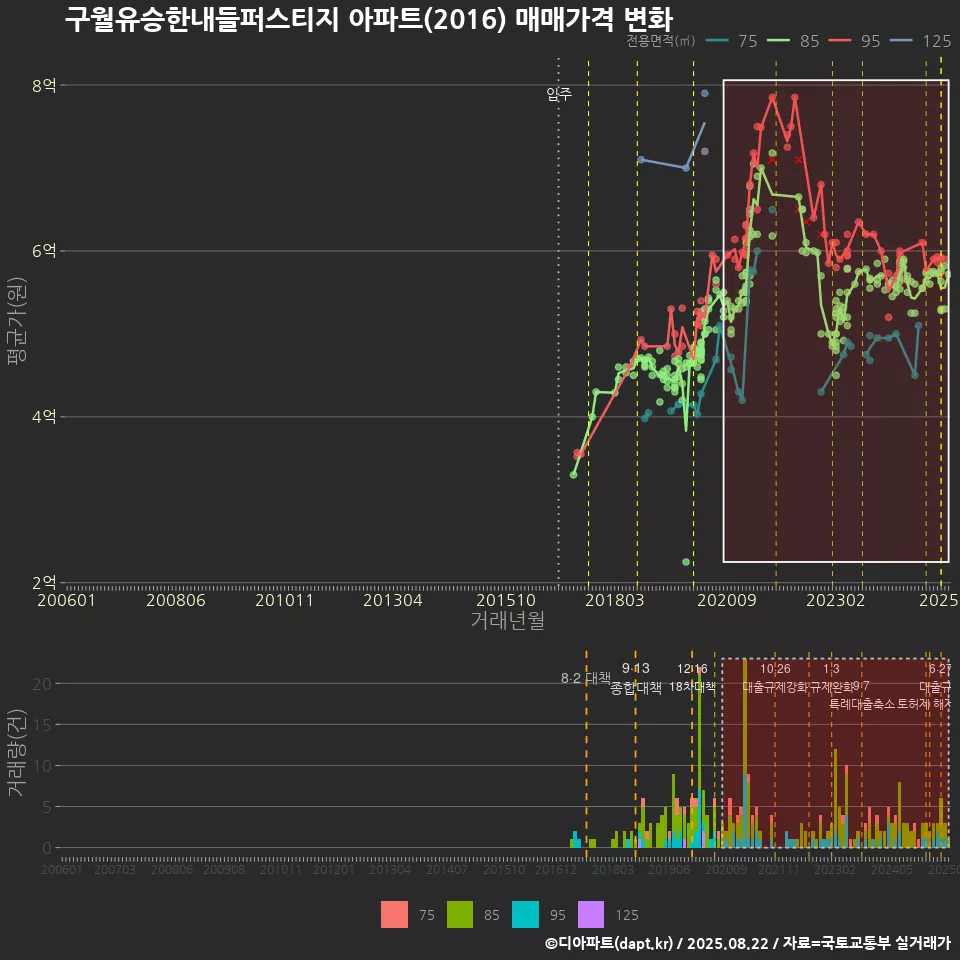Click the 201011 price chart x-axis label
Image resolution: width=960 pixels, height=960 pixels.
pyautogui.click(x=284, y=600)
